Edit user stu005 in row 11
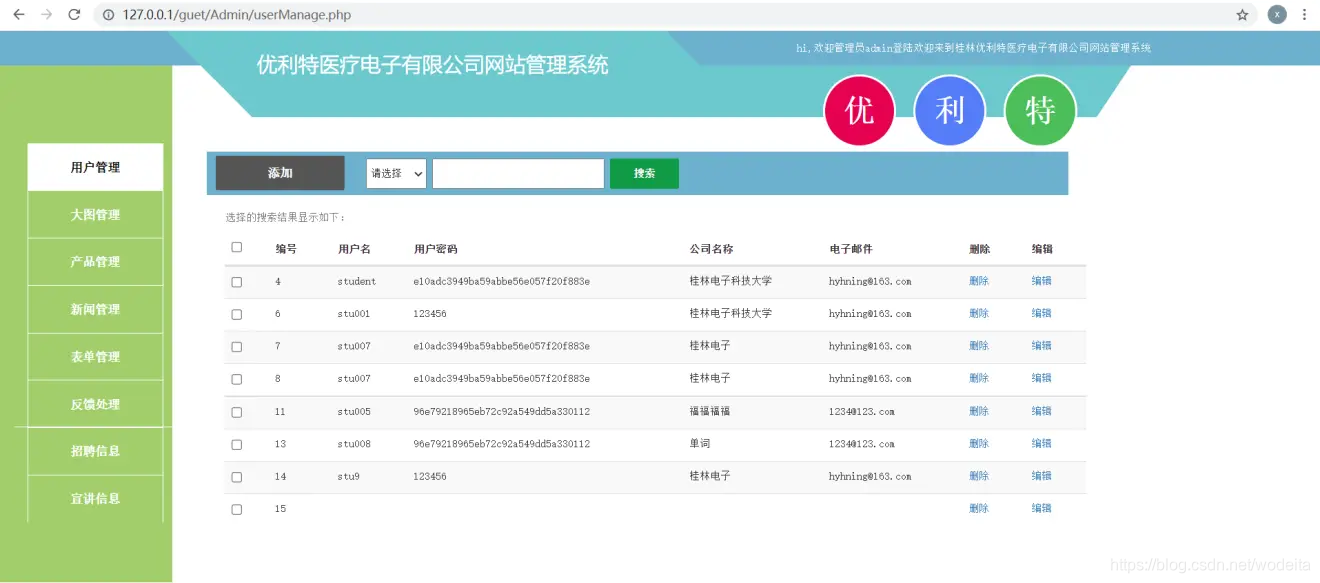This screenshot has height=583, width=1320. pos(1041,411)
